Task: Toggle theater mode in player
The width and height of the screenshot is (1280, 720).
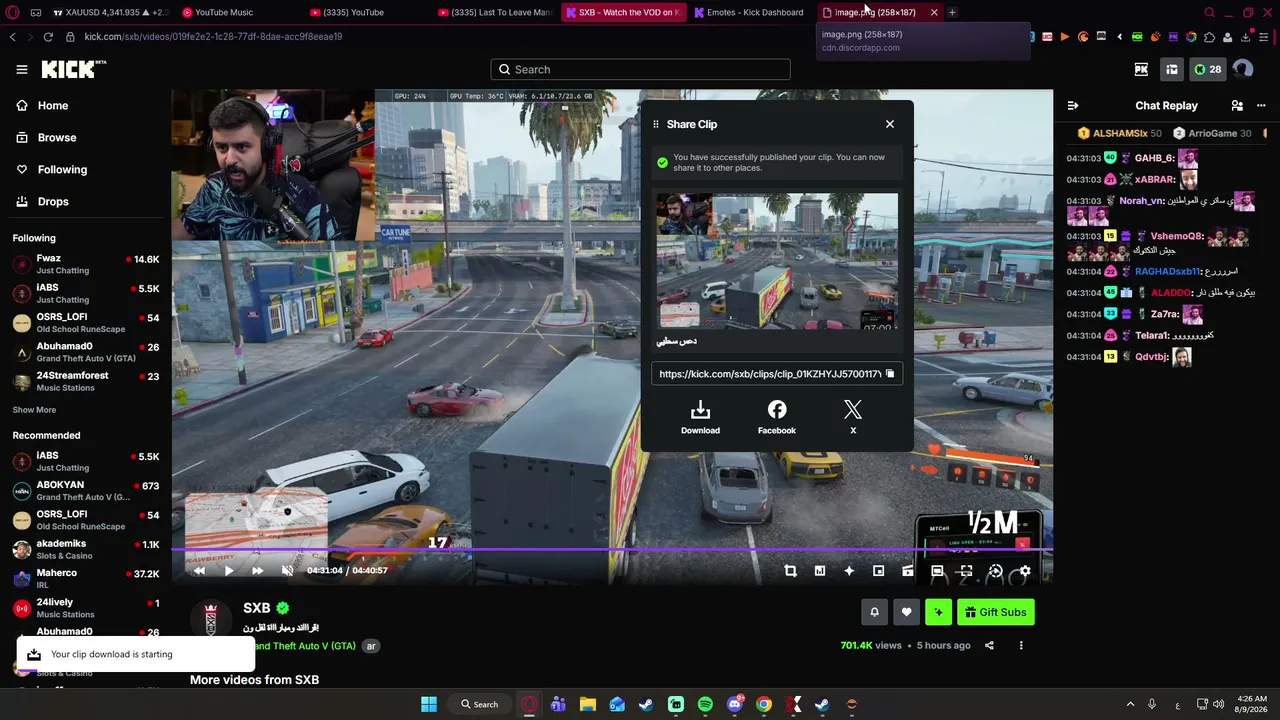Action: coord(937,571)
